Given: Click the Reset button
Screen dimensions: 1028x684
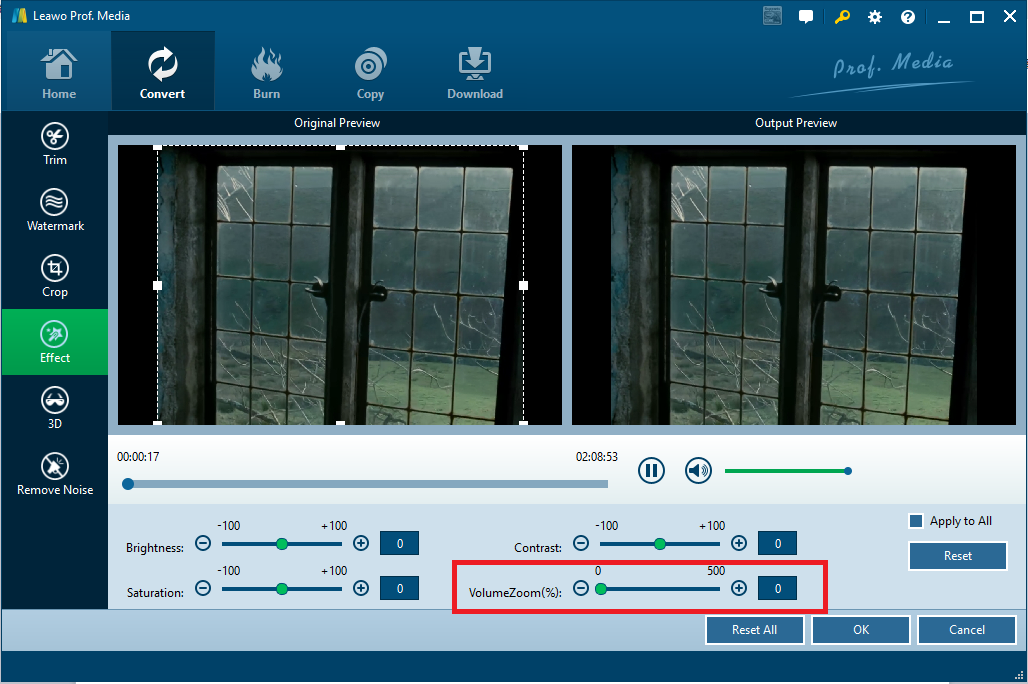Looking at the screenshot, I should tap(957, 555).
